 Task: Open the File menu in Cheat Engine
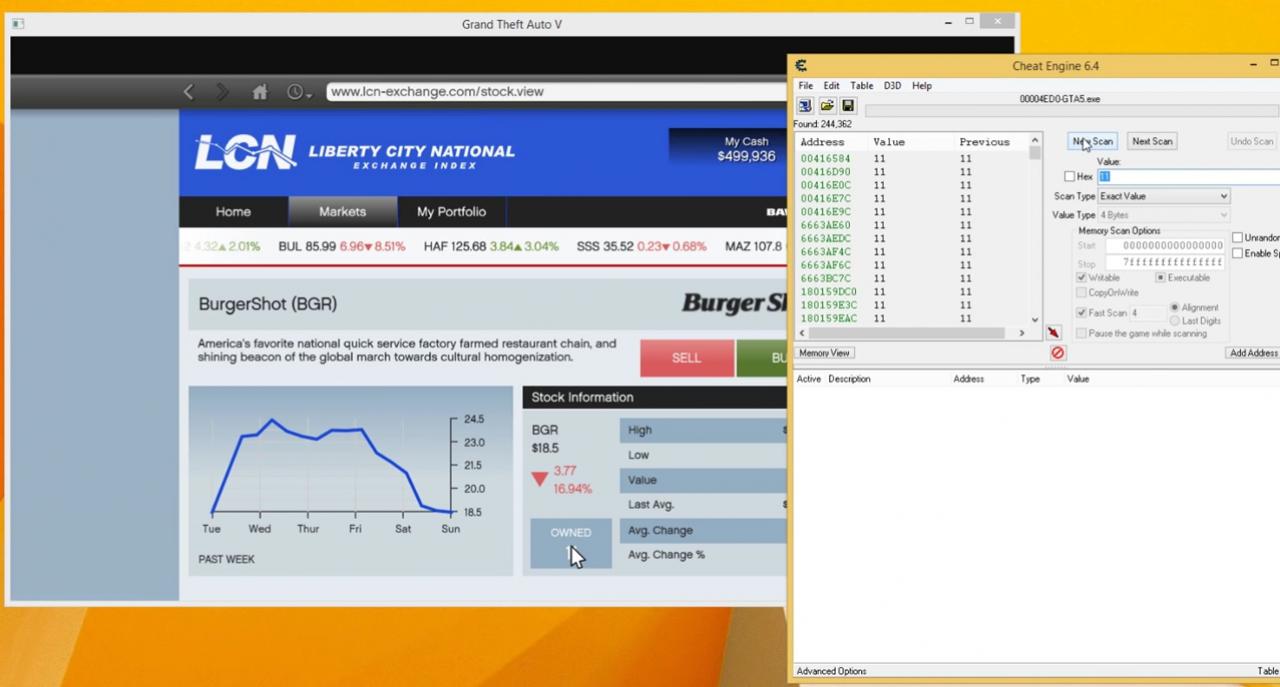806,86
